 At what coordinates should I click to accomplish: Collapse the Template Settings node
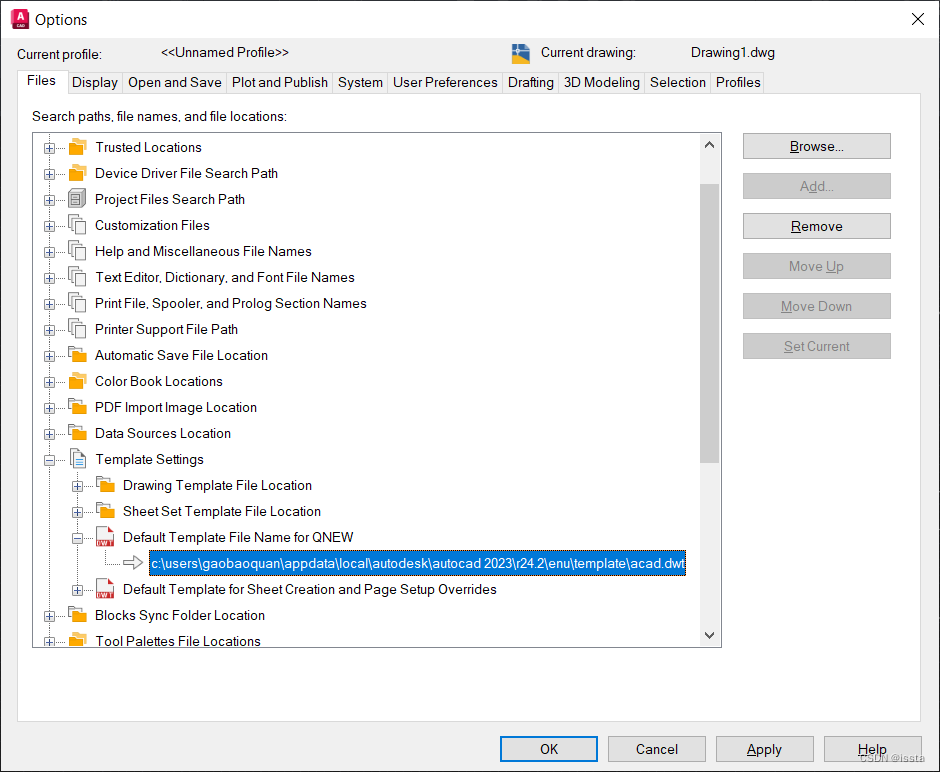(50, 460)
